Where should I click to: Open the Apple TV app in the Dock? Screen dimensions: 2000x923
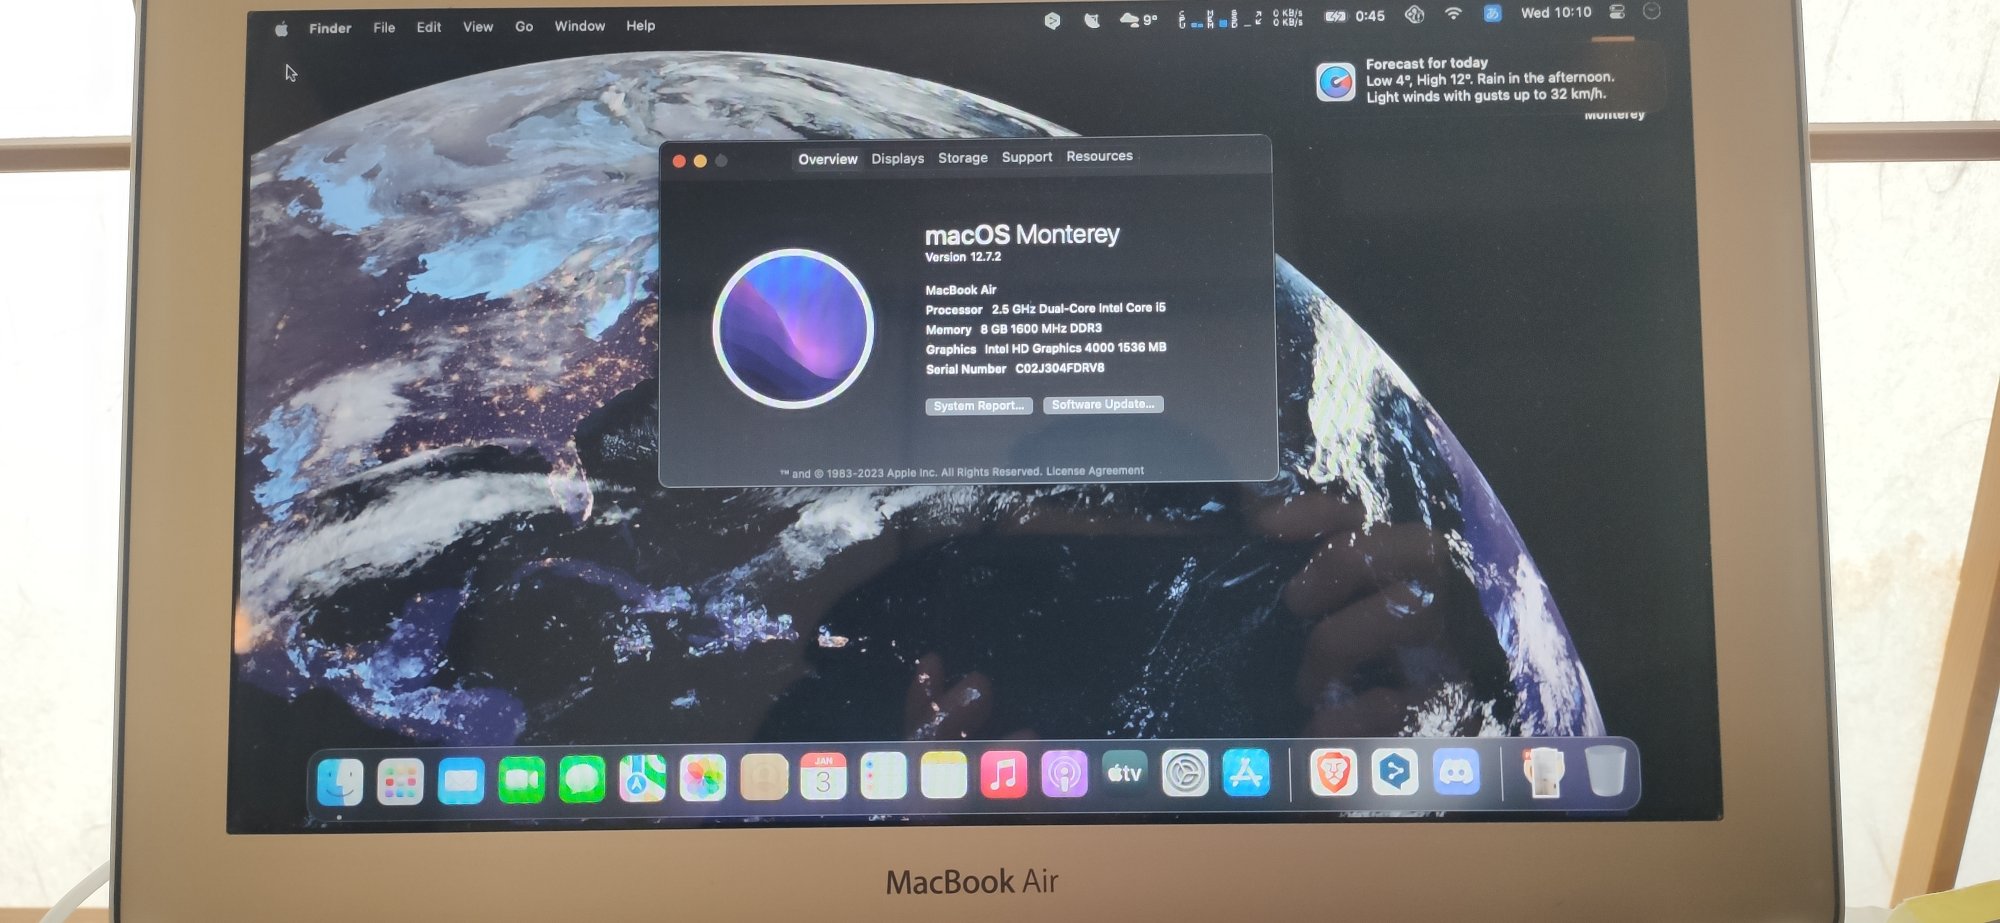pos(1125,773)
